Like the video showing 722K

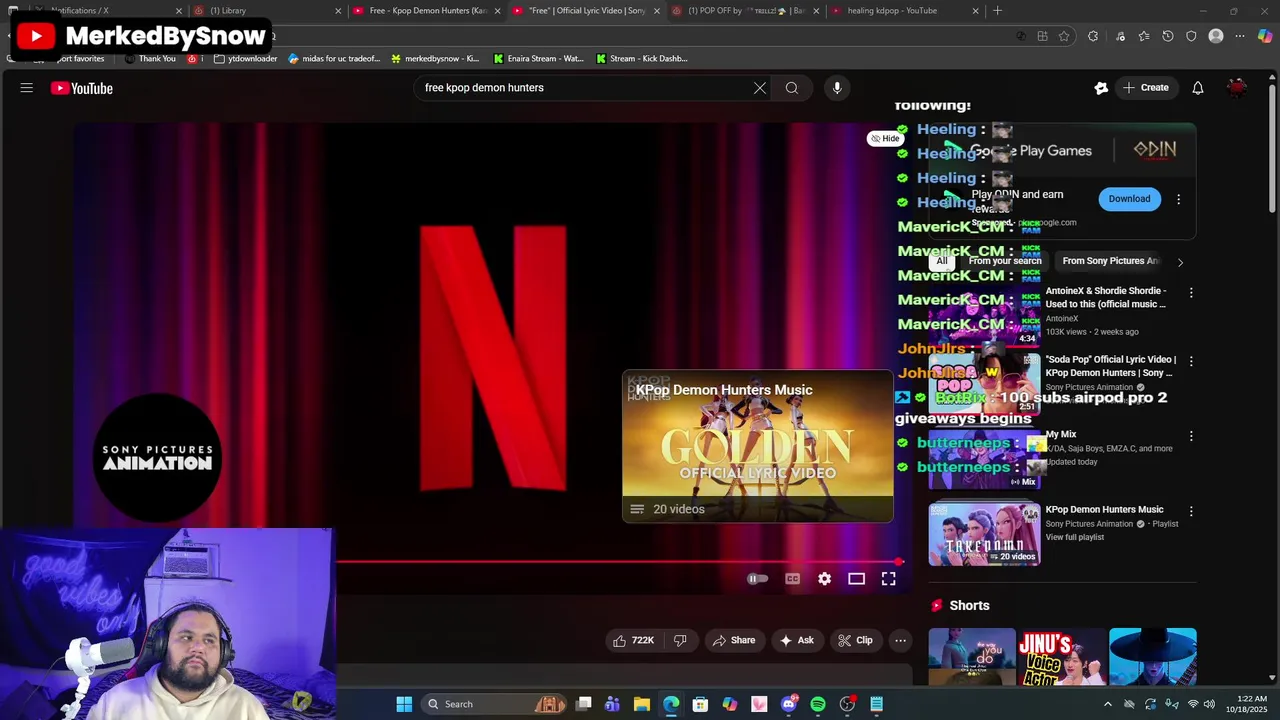633,640
